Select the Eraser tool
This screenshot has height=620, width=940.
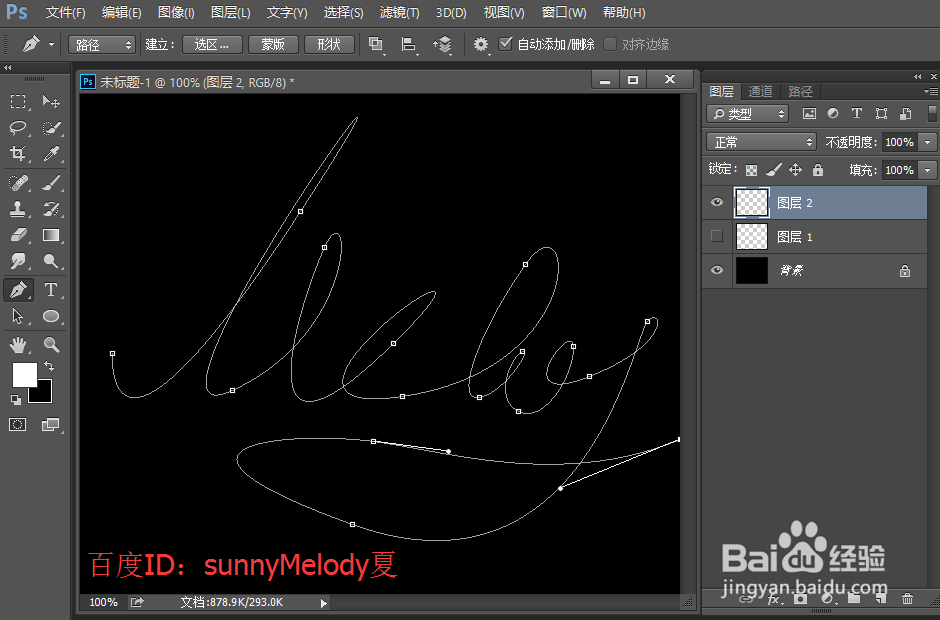[18, 235]
